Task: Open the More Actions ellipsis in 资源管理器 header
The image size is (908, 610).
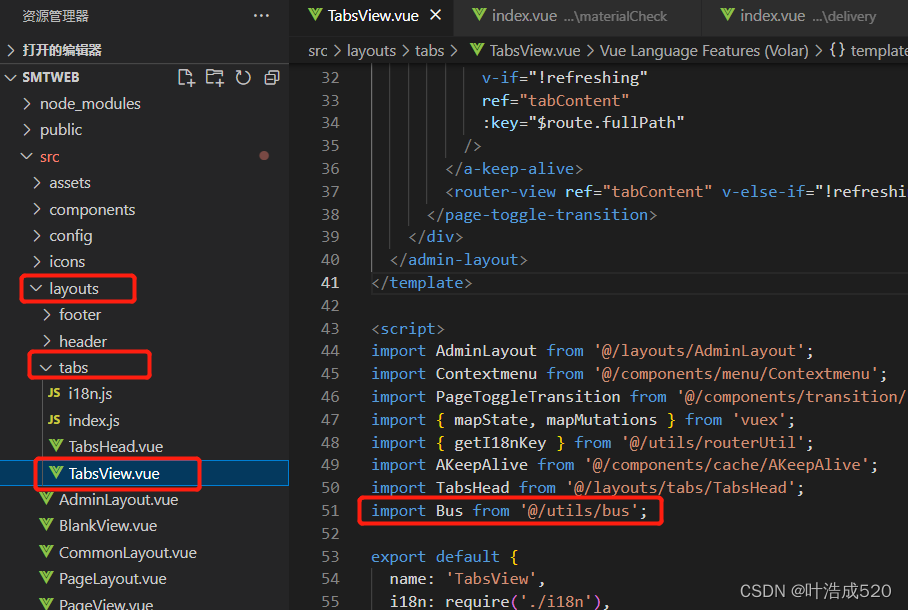Action: coord(261,16)
